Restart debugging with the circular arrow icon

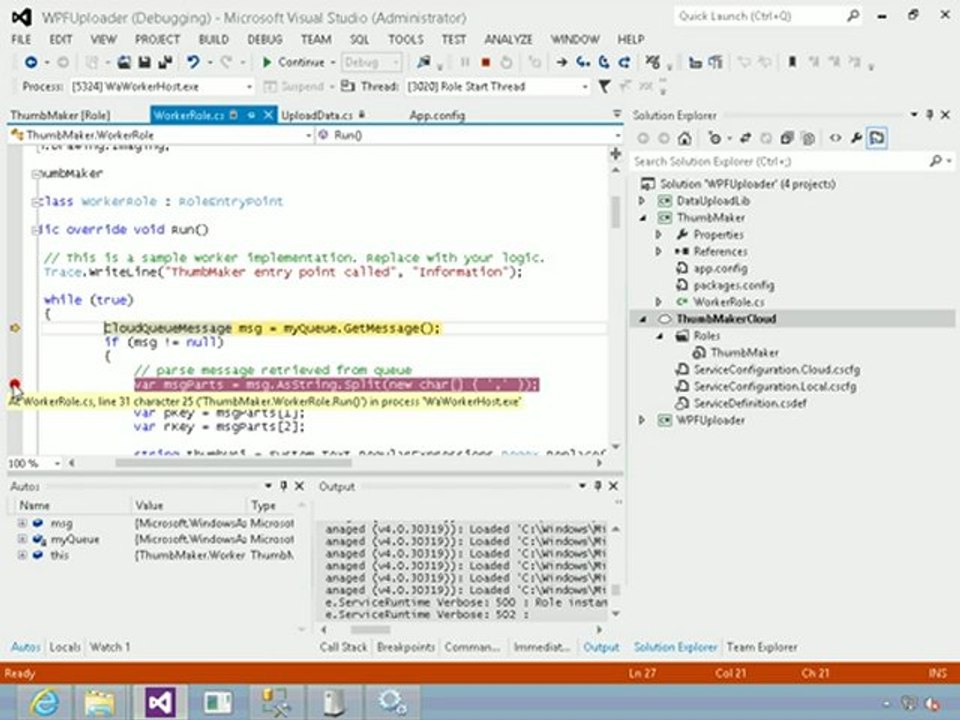[x=506, y=62]
